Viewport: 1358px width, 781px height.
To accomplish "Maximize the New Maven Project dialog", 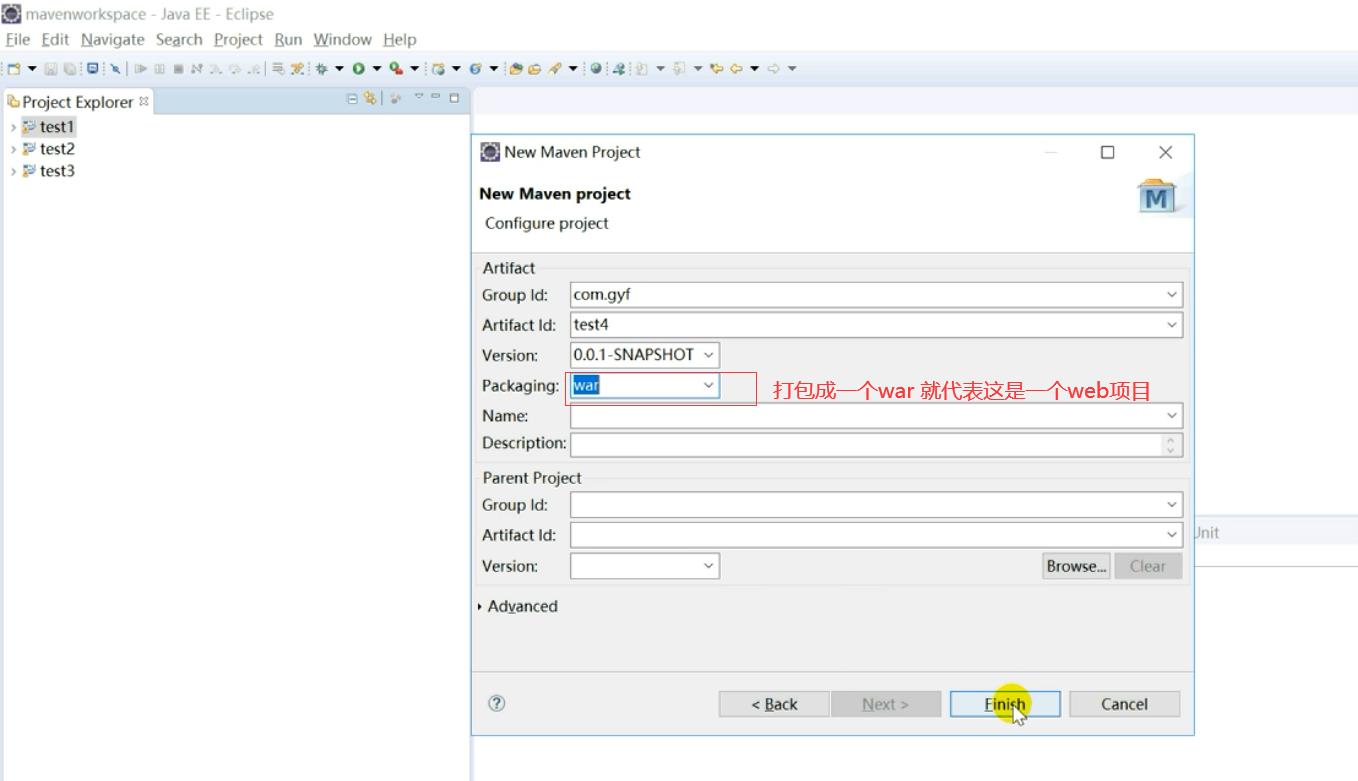I will (x=1107, y=152).
